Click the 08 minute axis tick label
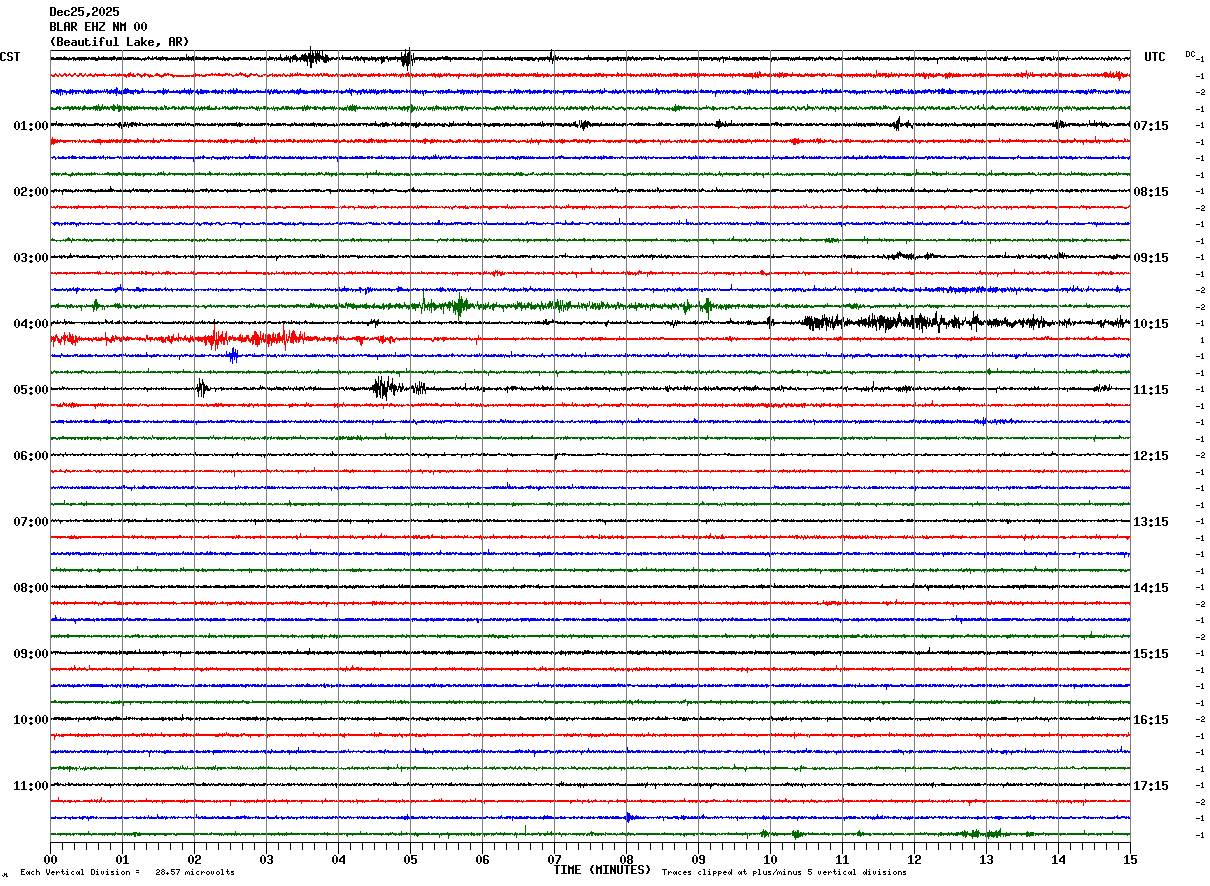 pos(626,859)
